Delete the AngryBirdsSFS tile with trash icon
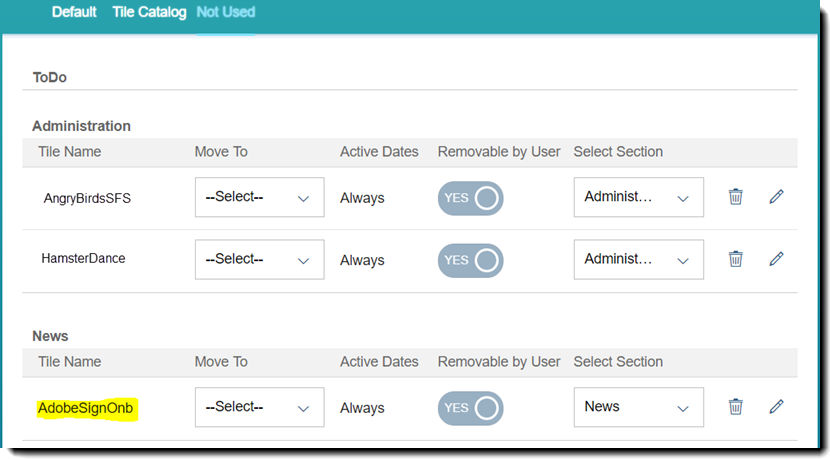The image size is (830, 459). coord(735,196)
